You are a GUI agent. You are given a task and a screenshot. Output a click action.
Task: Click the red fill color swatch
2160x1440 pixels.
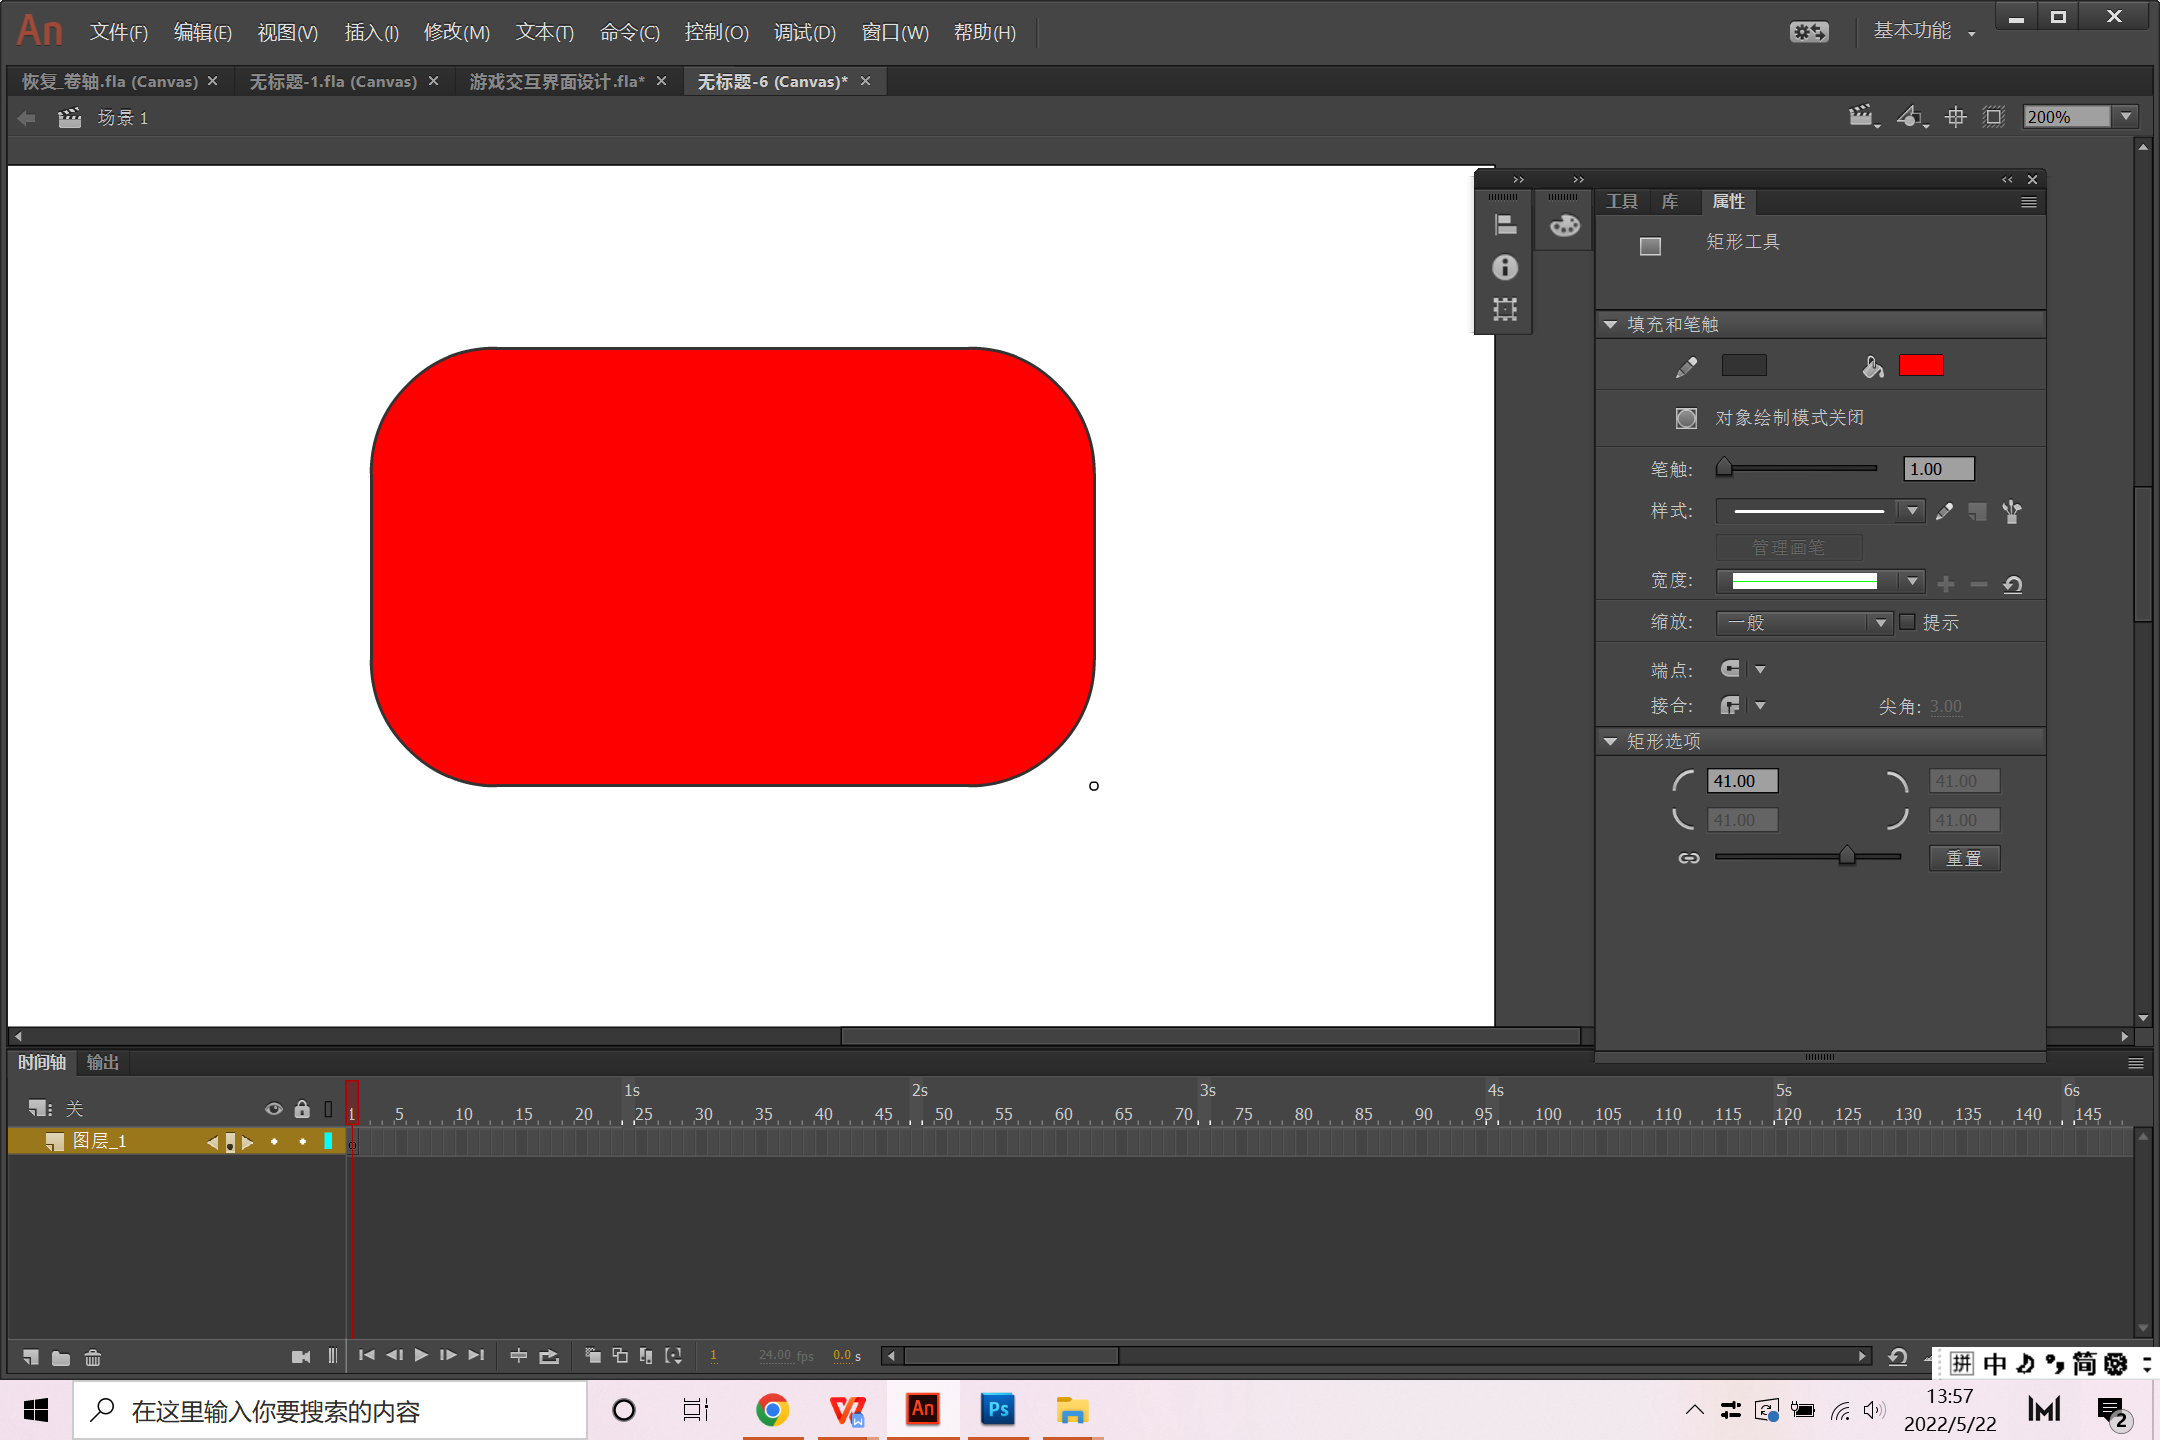(1921, 366)
